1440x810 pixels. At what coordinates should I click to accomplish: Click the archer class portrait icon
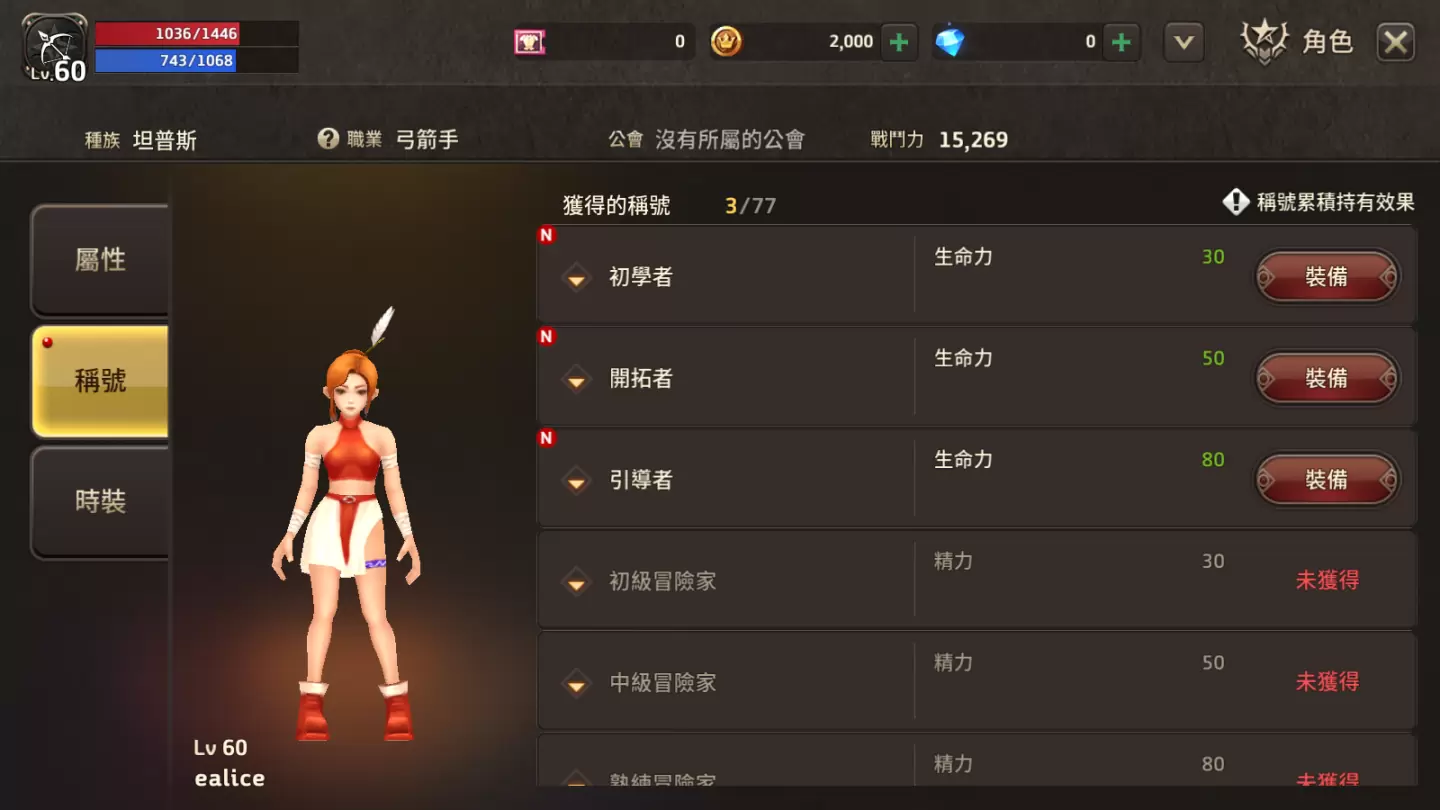[x=55, y=48]
